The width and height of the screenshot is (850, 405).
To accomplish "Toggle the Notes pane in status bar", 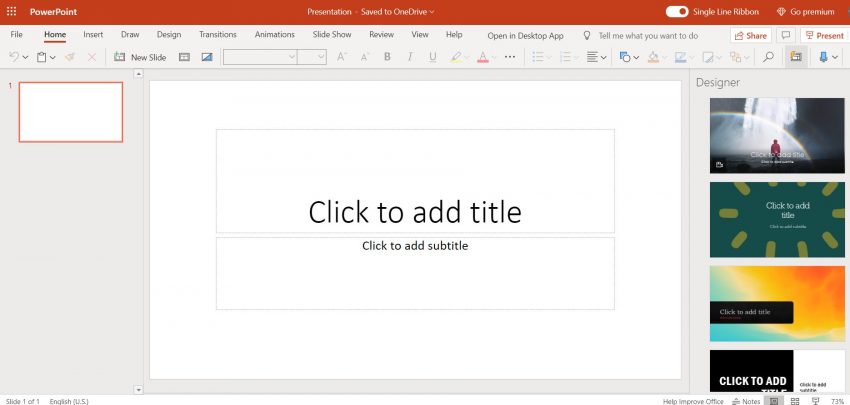I will tap(746, 401).
